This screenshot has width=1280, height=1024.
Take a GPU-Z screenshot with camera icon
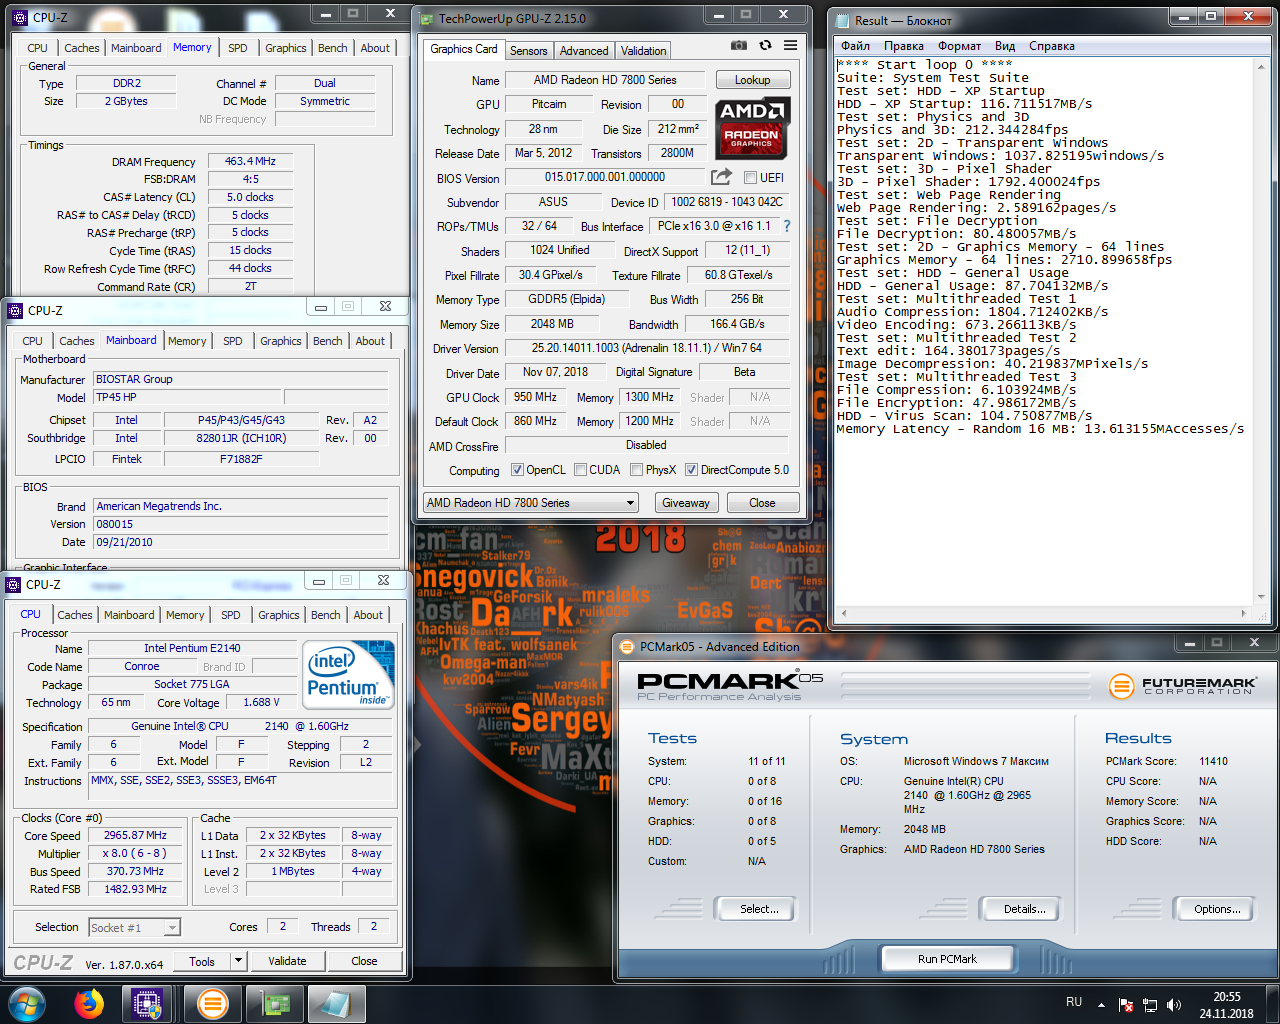[x=738, y=45]
